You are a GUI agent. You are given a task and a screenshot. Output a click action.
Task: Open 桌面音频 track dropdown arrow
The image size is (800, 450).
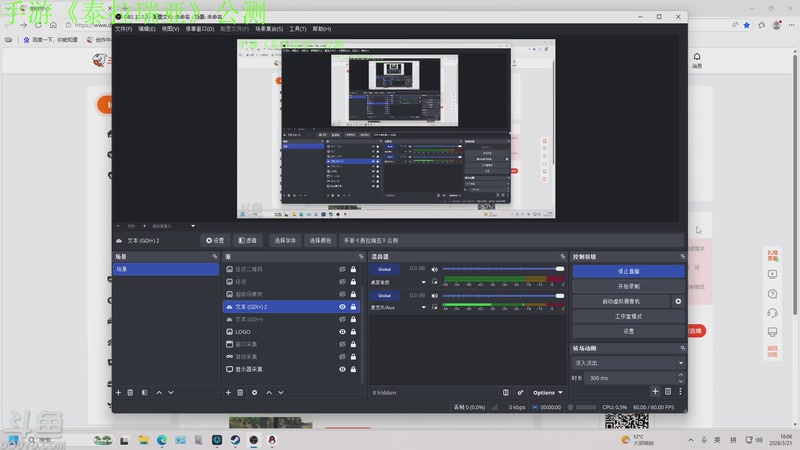click(x=423, y=282)
